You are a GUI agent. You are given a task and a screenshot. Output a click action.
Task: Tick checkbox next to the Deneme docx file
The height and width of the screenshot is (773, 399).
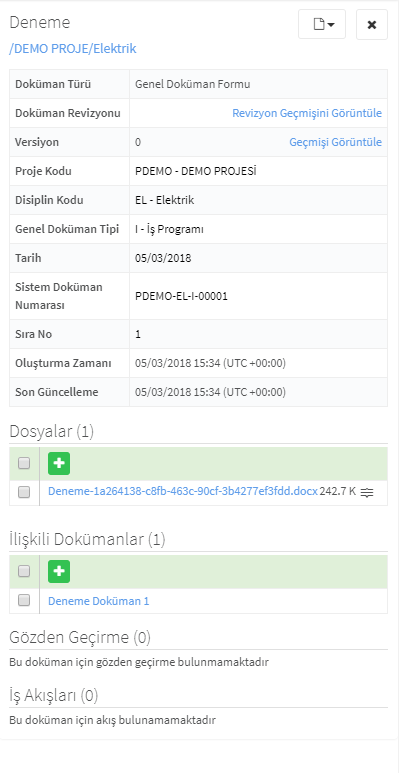tap(24, 492)
